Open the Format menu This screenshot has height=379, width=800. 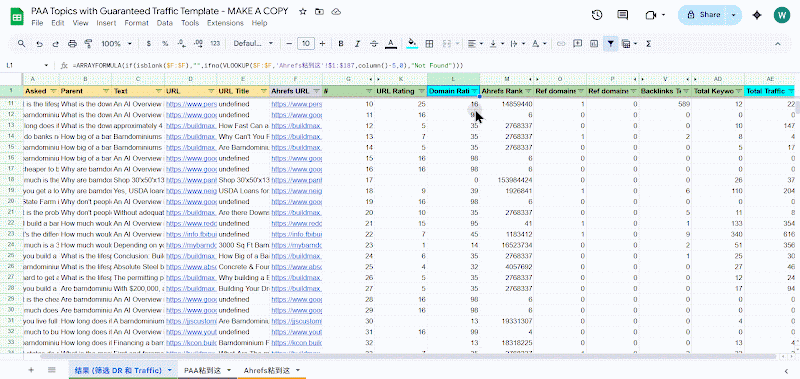pos(136,23)
